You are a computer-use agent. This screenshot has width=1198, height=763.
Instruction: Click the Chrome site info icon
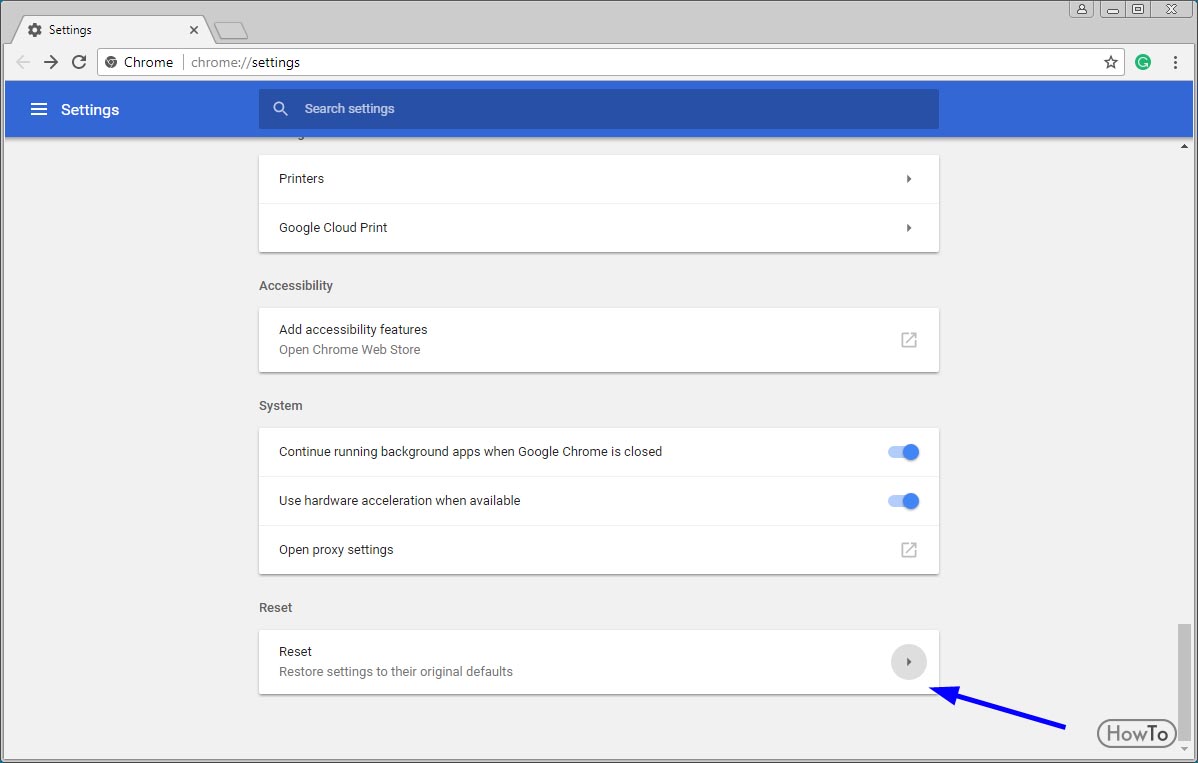[x=111, y=62]
